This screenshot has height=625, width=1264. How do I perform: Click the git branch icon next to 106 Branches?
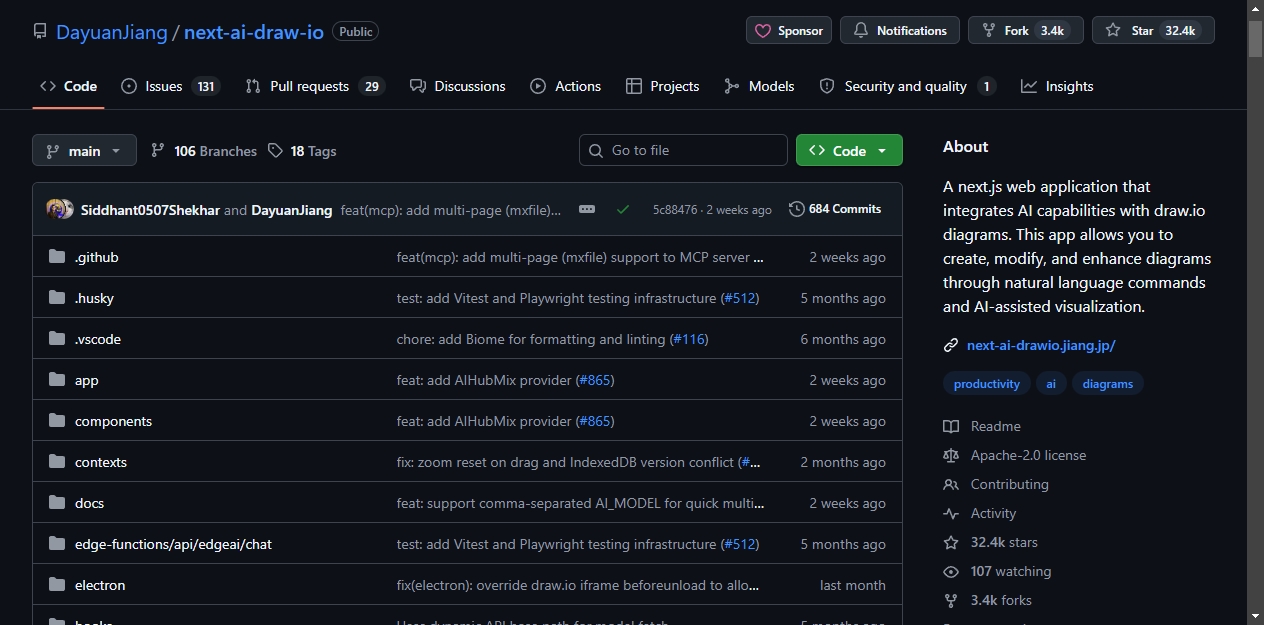pyautogui.click(x=158, y=151)
